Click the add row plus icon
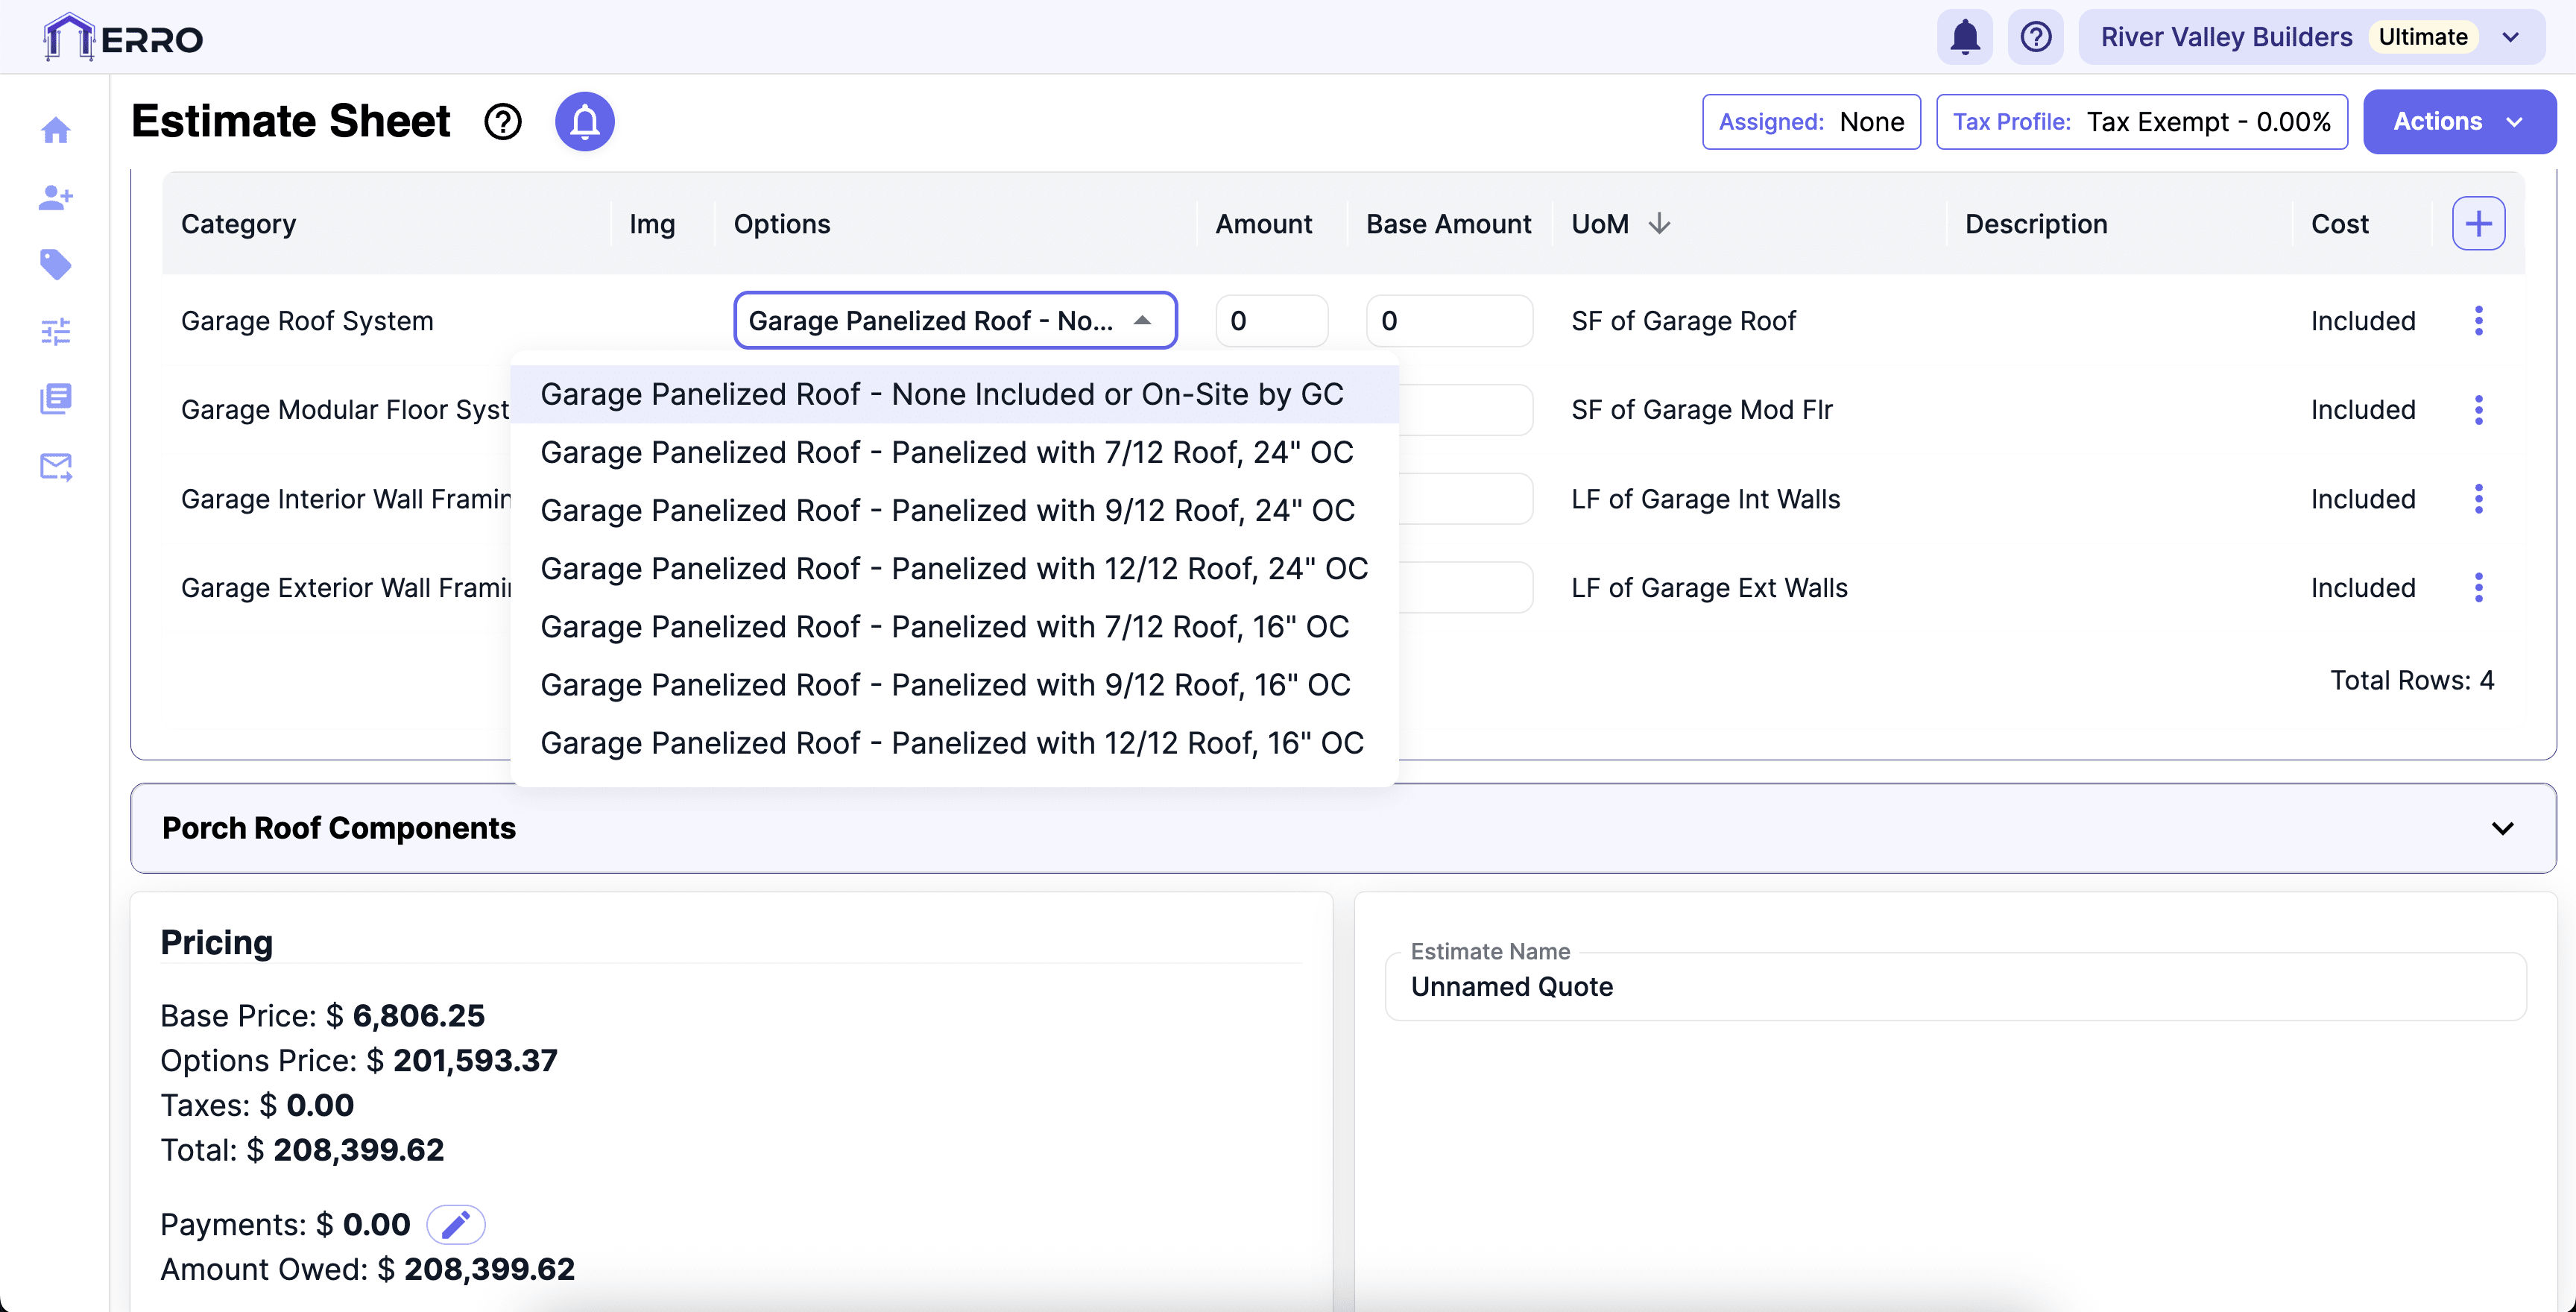2576x1312 pixels. click(2478, 223)
